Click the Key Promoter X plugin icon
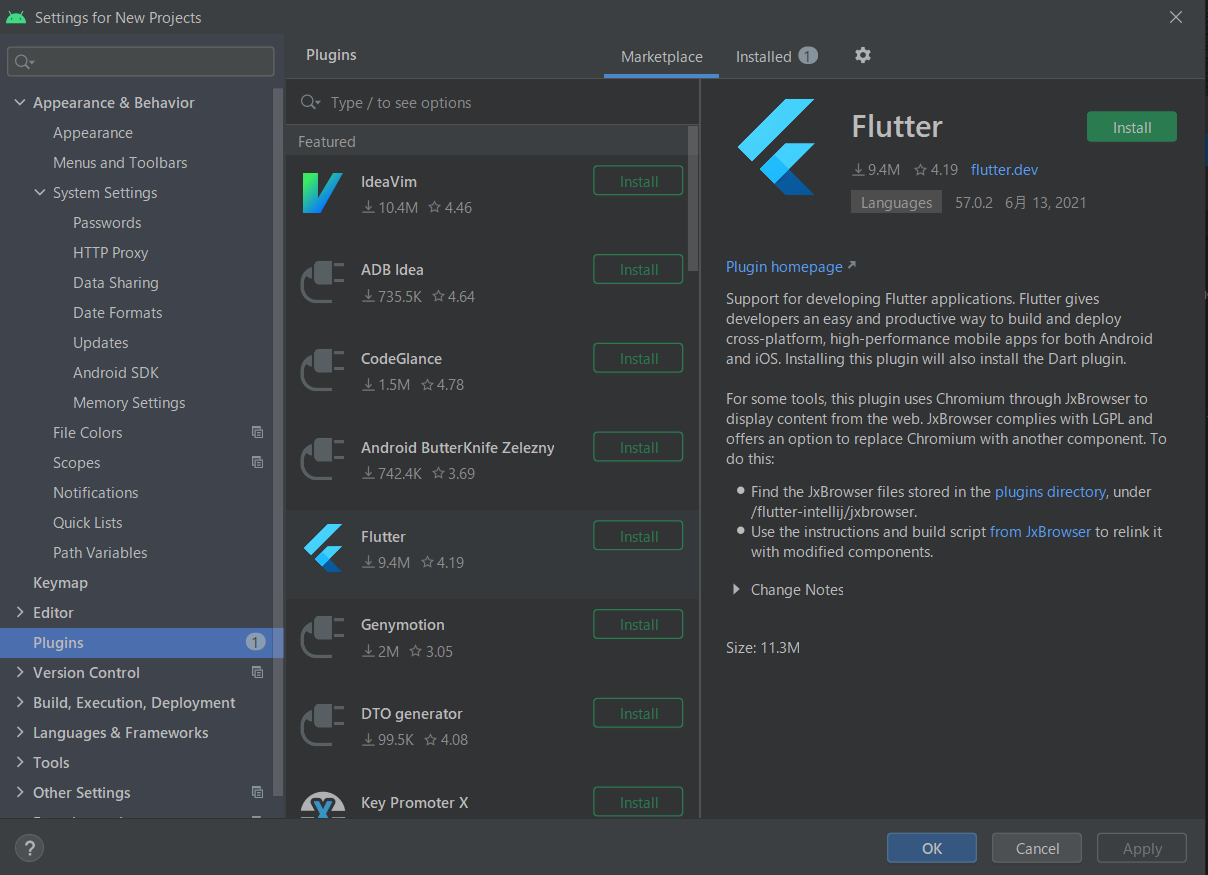 tap(322, 805)
